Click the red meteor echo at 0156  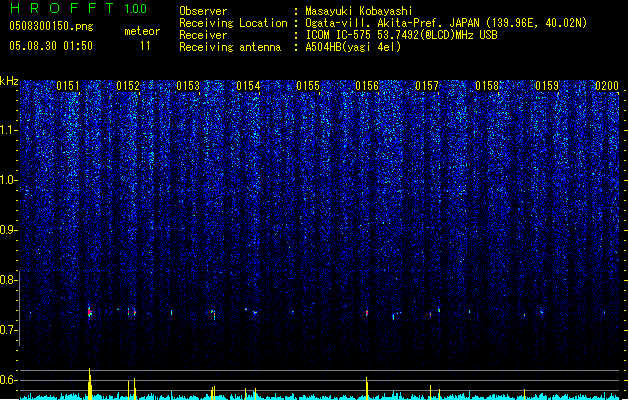[x=367, y=313]
